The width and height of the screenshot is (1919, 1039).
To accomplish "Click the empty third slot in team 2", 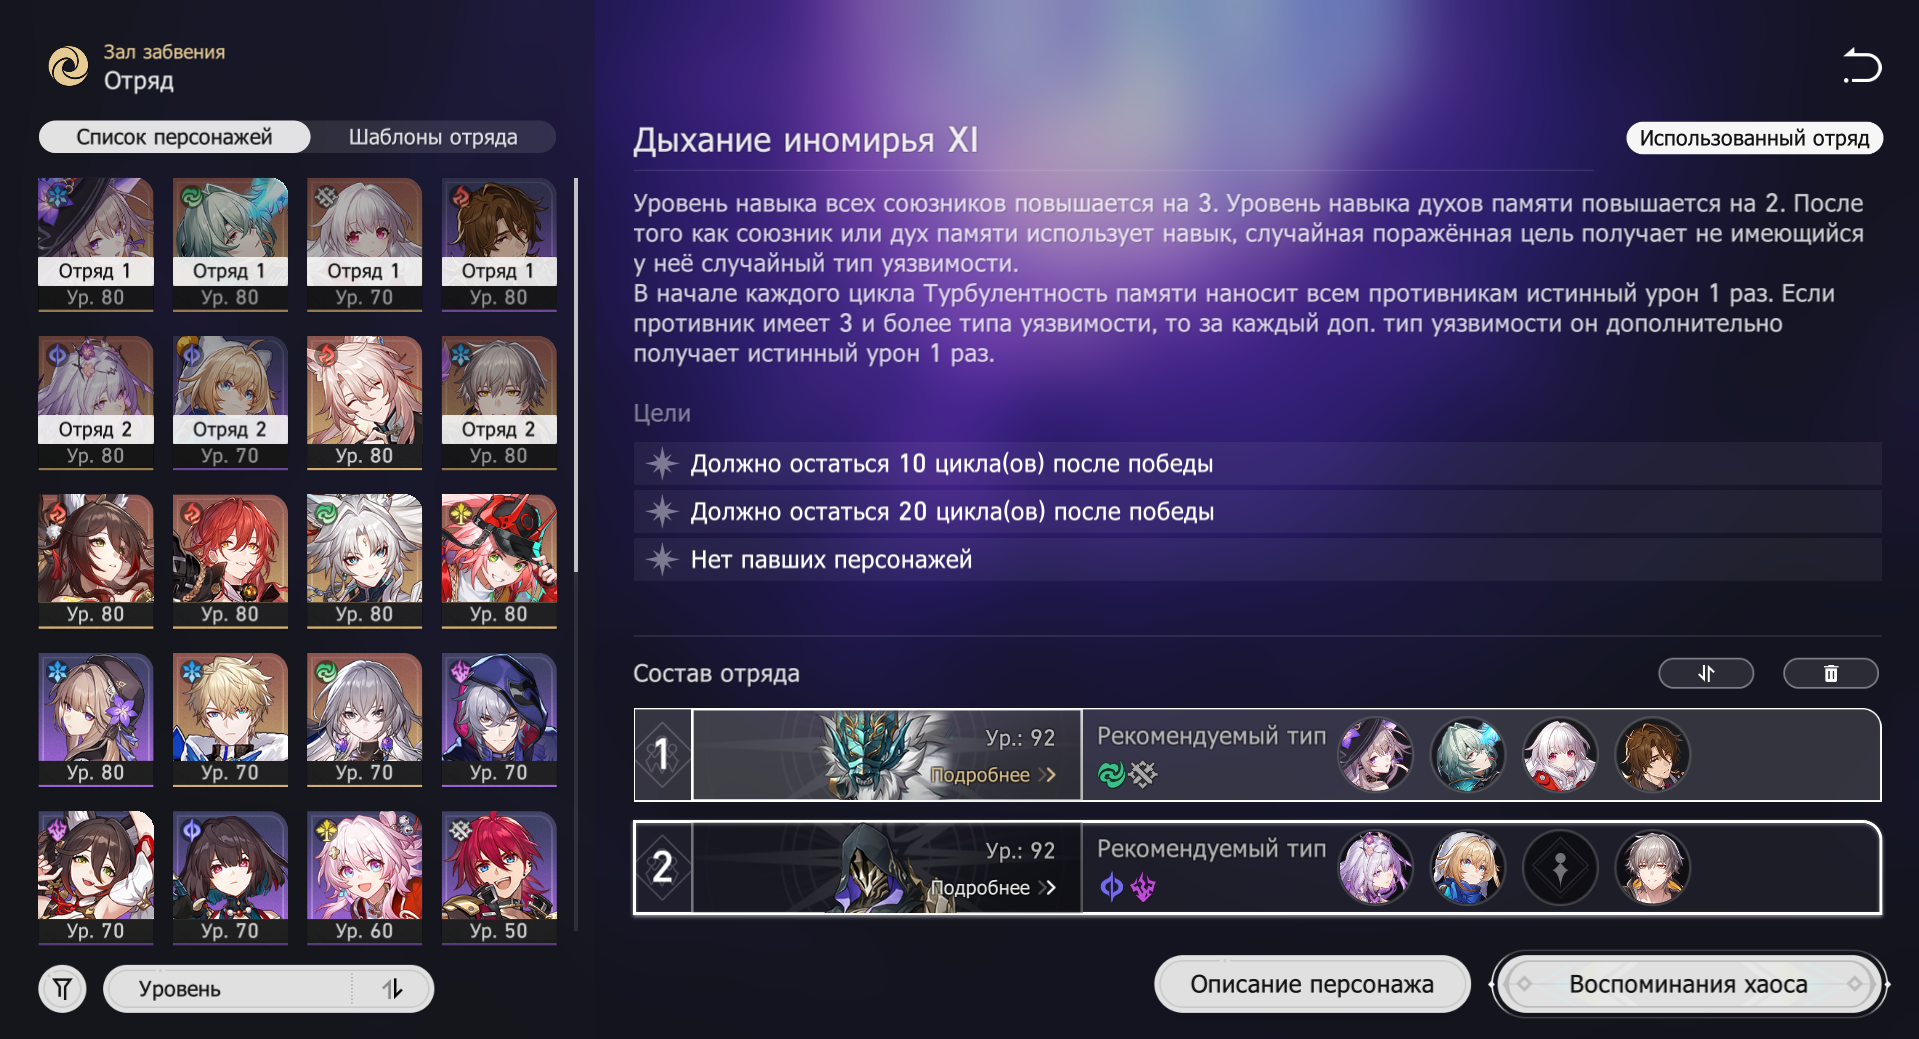I will pyautogui.click(x=1560, y=868).
